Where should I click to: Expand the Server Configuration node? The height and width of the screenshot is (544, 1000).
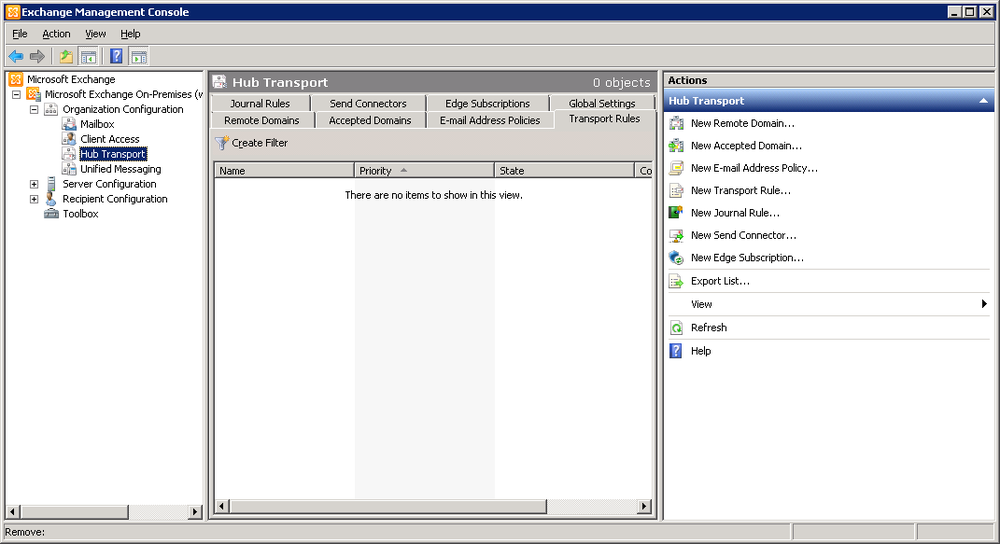tap(34, 184)
